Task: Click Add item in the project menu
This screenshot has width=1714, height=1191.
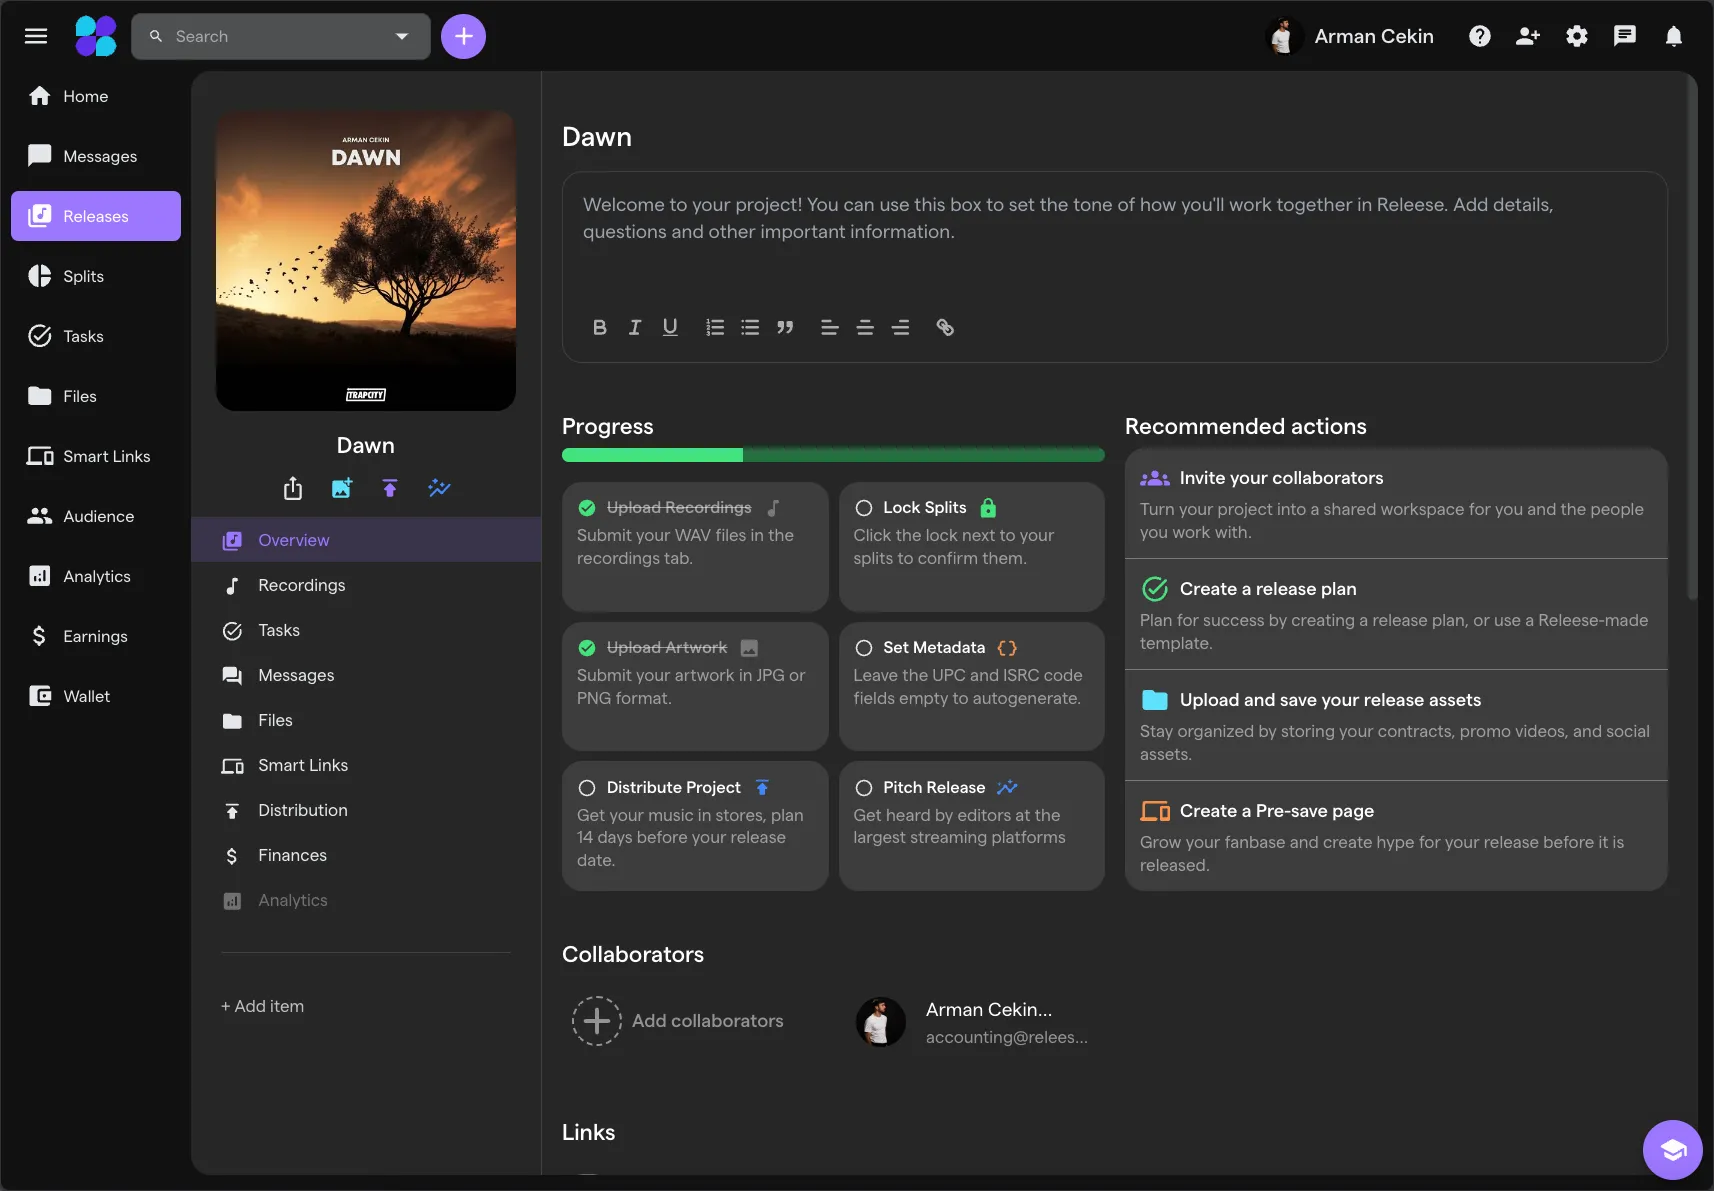Action: point(262,1006)
